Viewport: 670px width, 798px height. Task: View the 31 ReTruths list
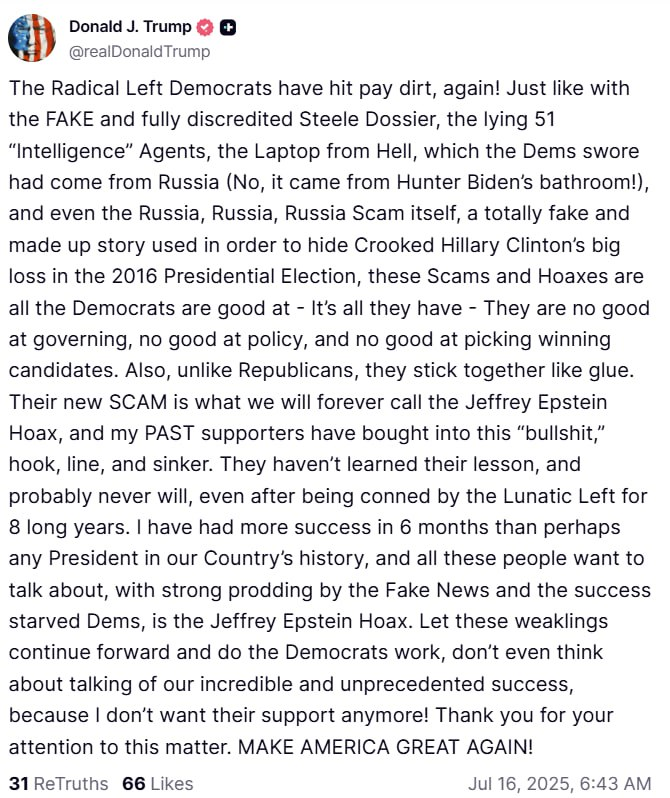point(58,783)
